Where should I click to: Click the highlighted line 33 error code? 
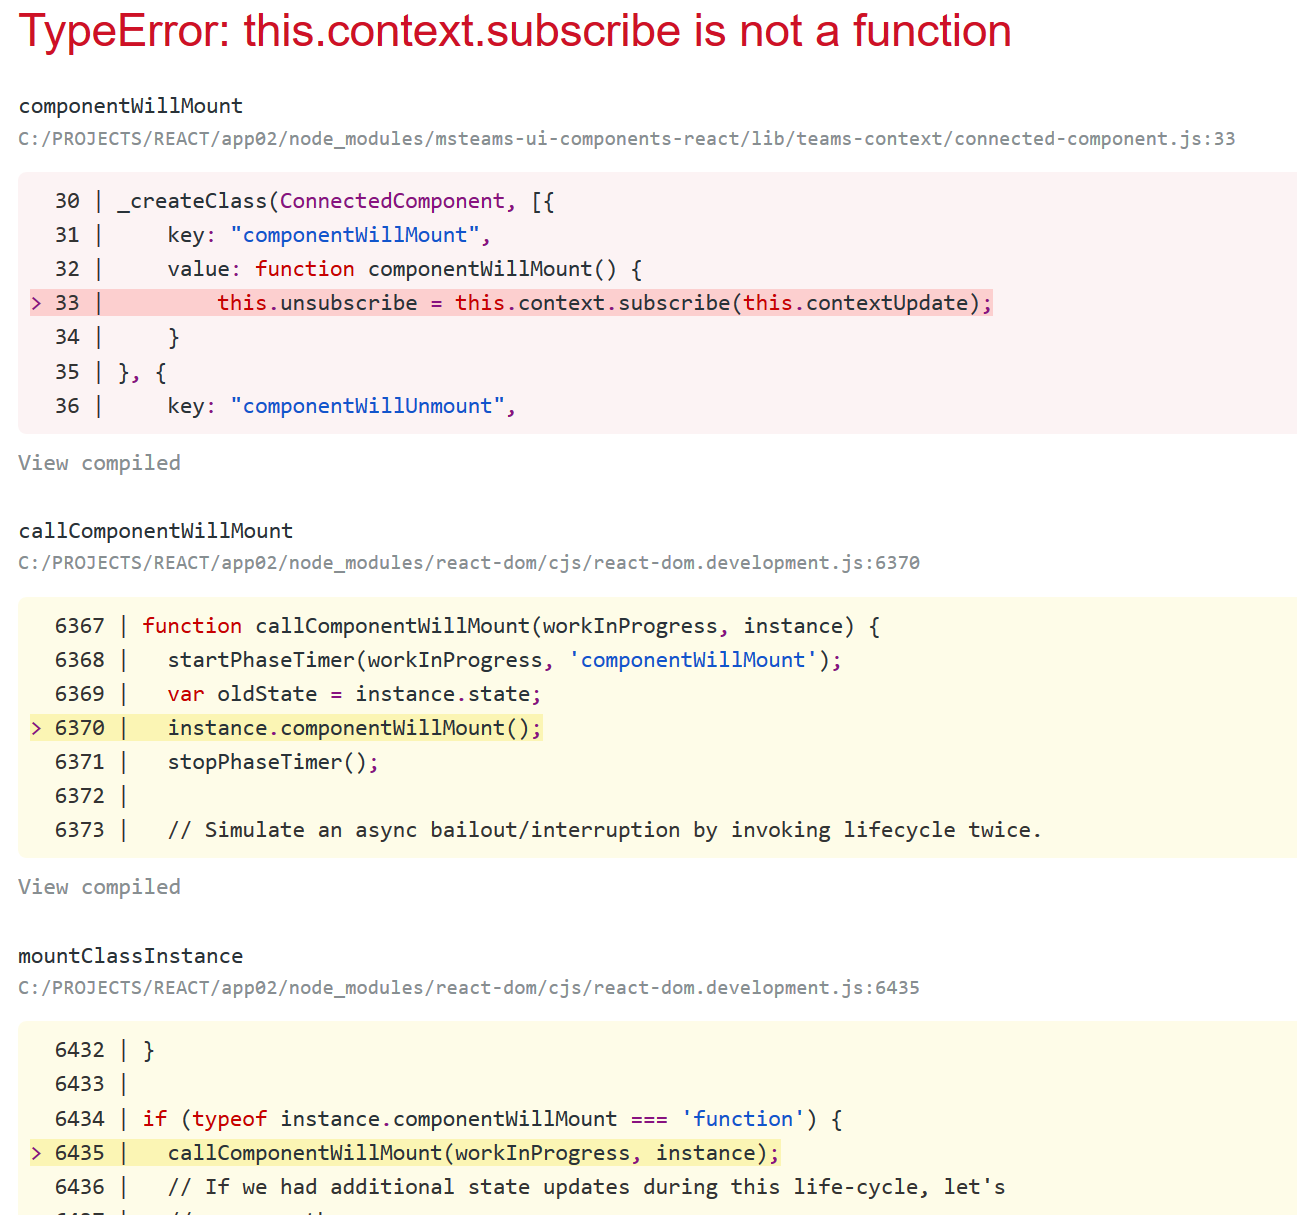[605, 302]
